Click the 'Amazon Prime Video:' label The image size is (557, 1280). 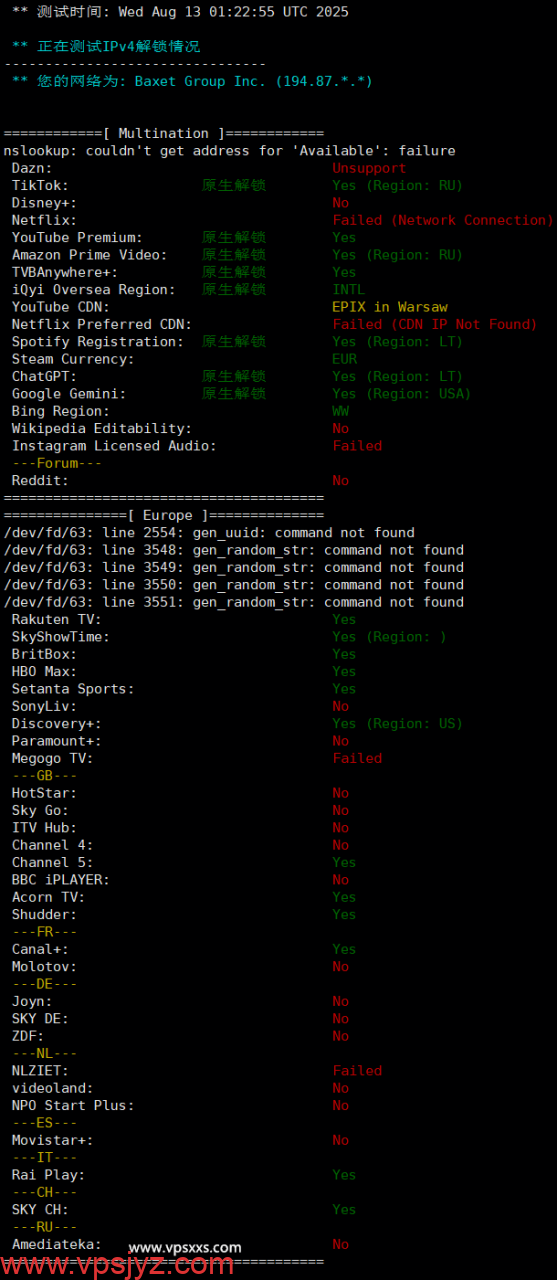[89, 255]
